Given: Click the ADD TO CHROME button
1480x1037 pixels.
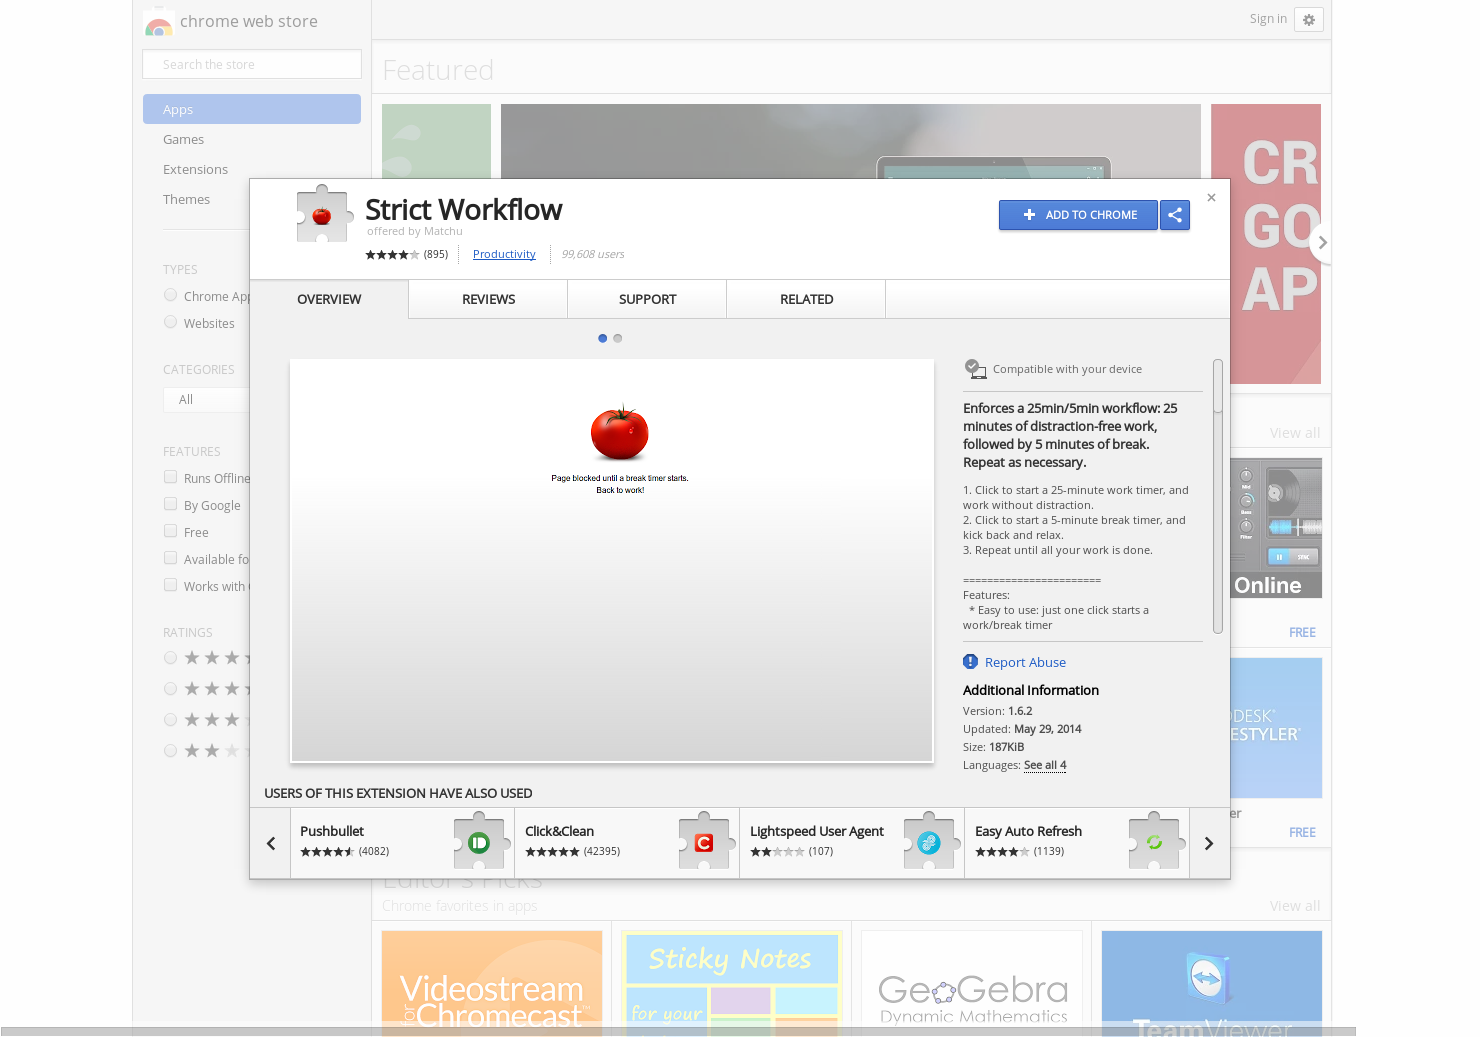Looking at the screenshot, I should click(x=1078, y=215).
